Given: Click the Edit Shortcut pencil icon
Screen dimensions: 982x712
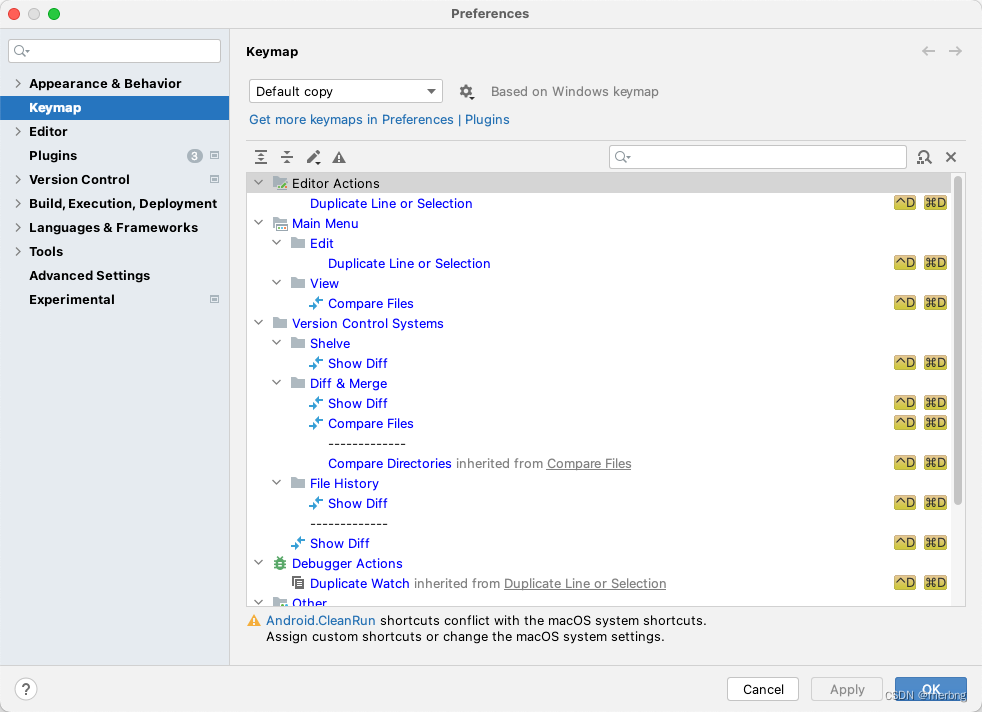Looking at the screenshot, I should [x=313, y=157].
